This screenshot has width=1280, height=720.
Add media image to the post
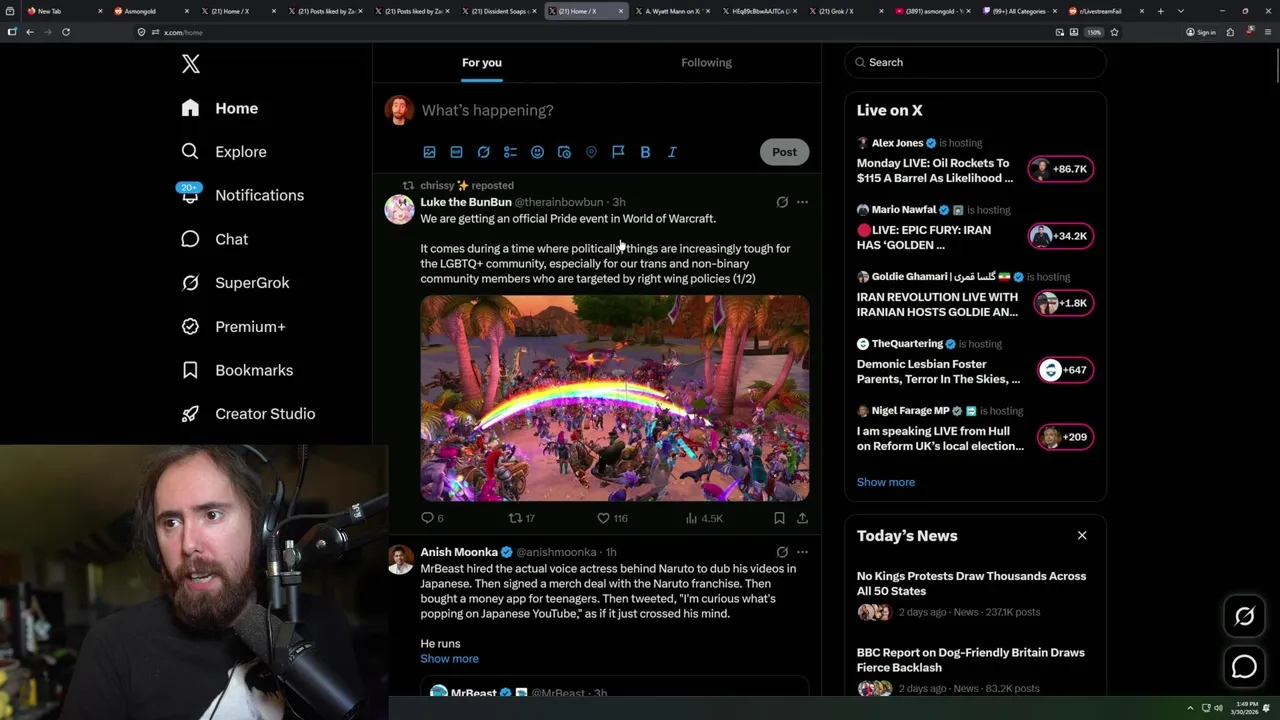coord(429,152)
